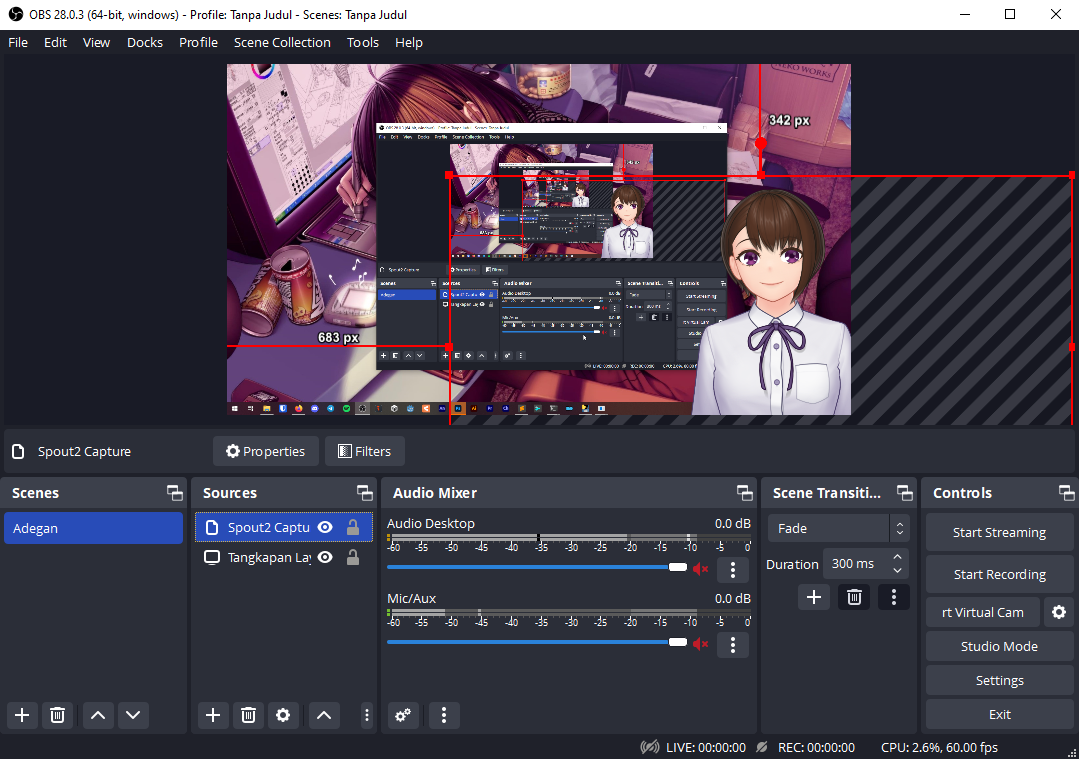1079x759 pixels.
Task: Undock the Scene Transitions panel
Action: (905, 493)
